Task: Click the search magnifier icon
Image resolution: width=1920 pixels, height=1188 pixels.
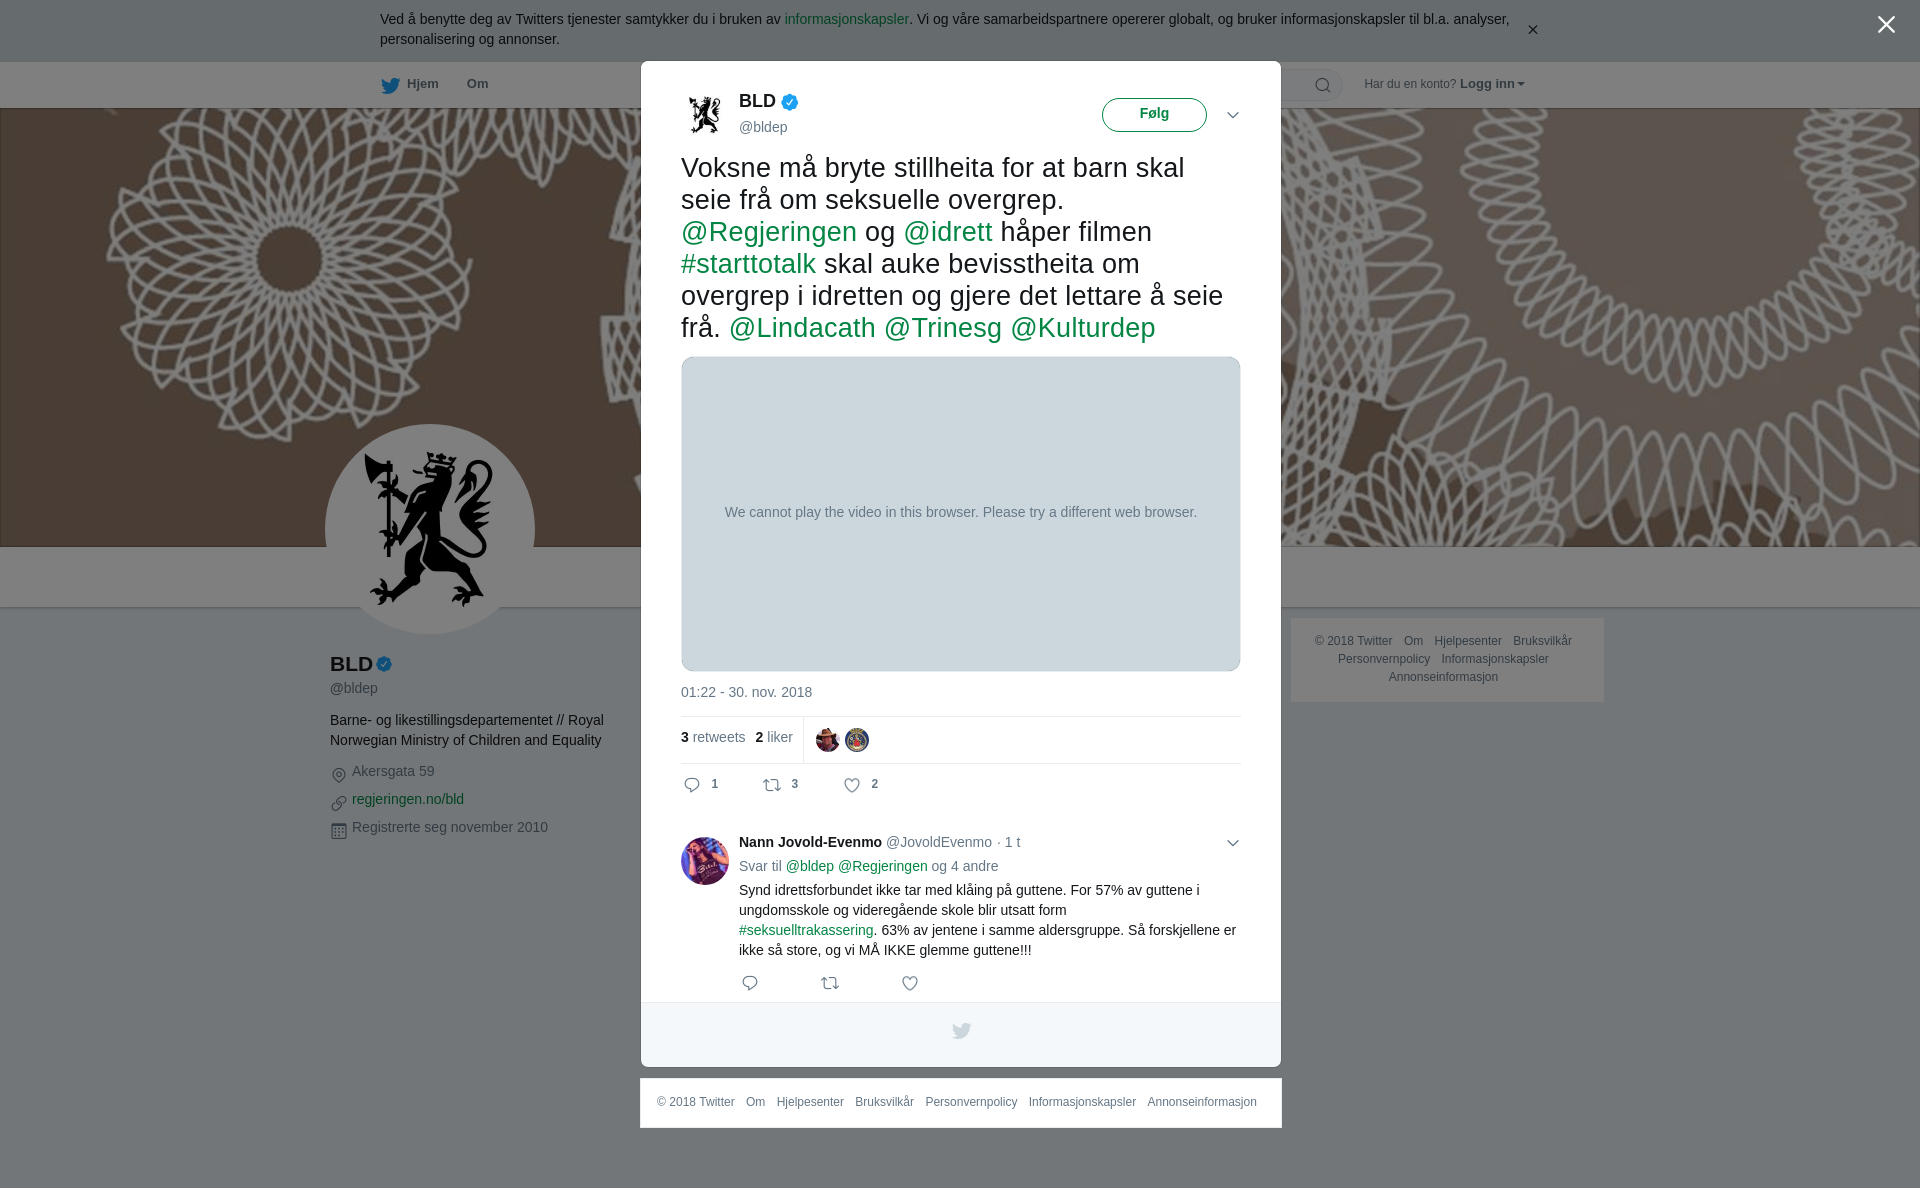Action: pos(1323,85)
